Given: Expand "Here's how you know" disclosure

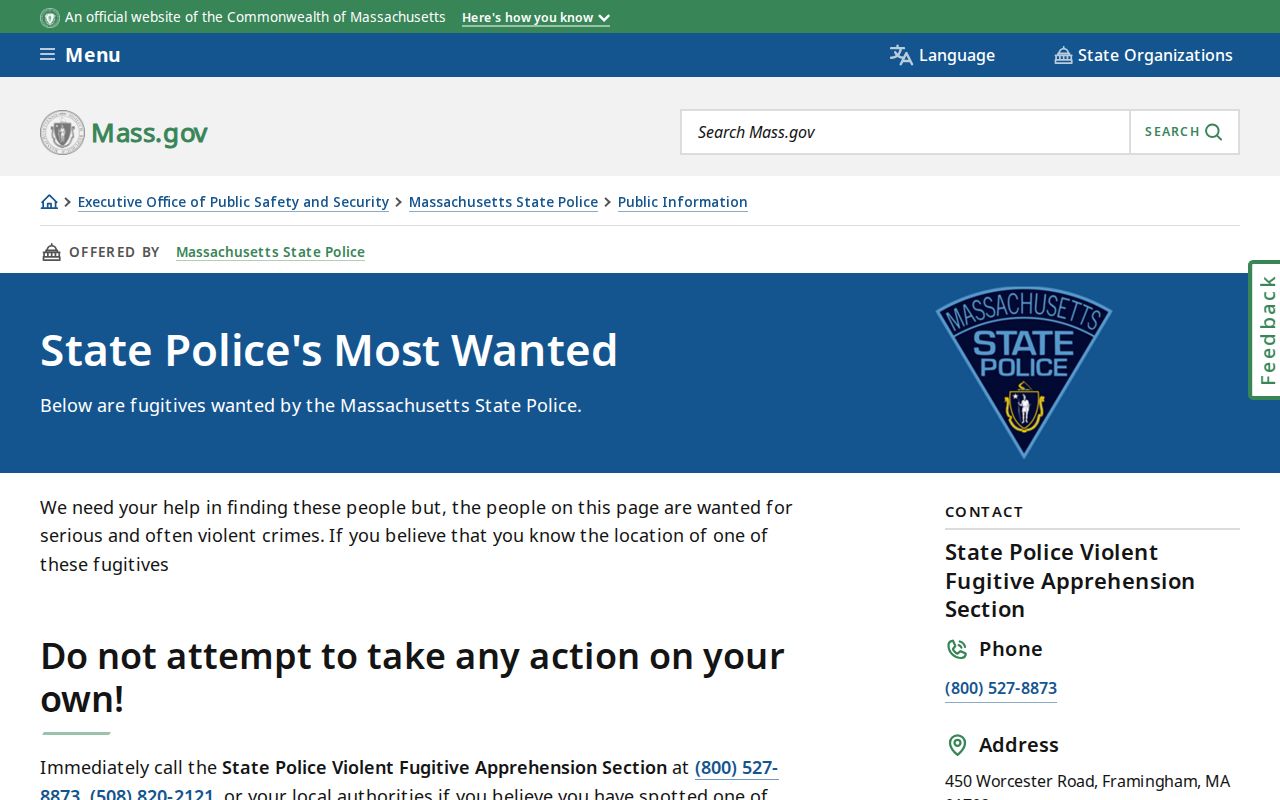Looking at the screenshot, I should 535,17.
